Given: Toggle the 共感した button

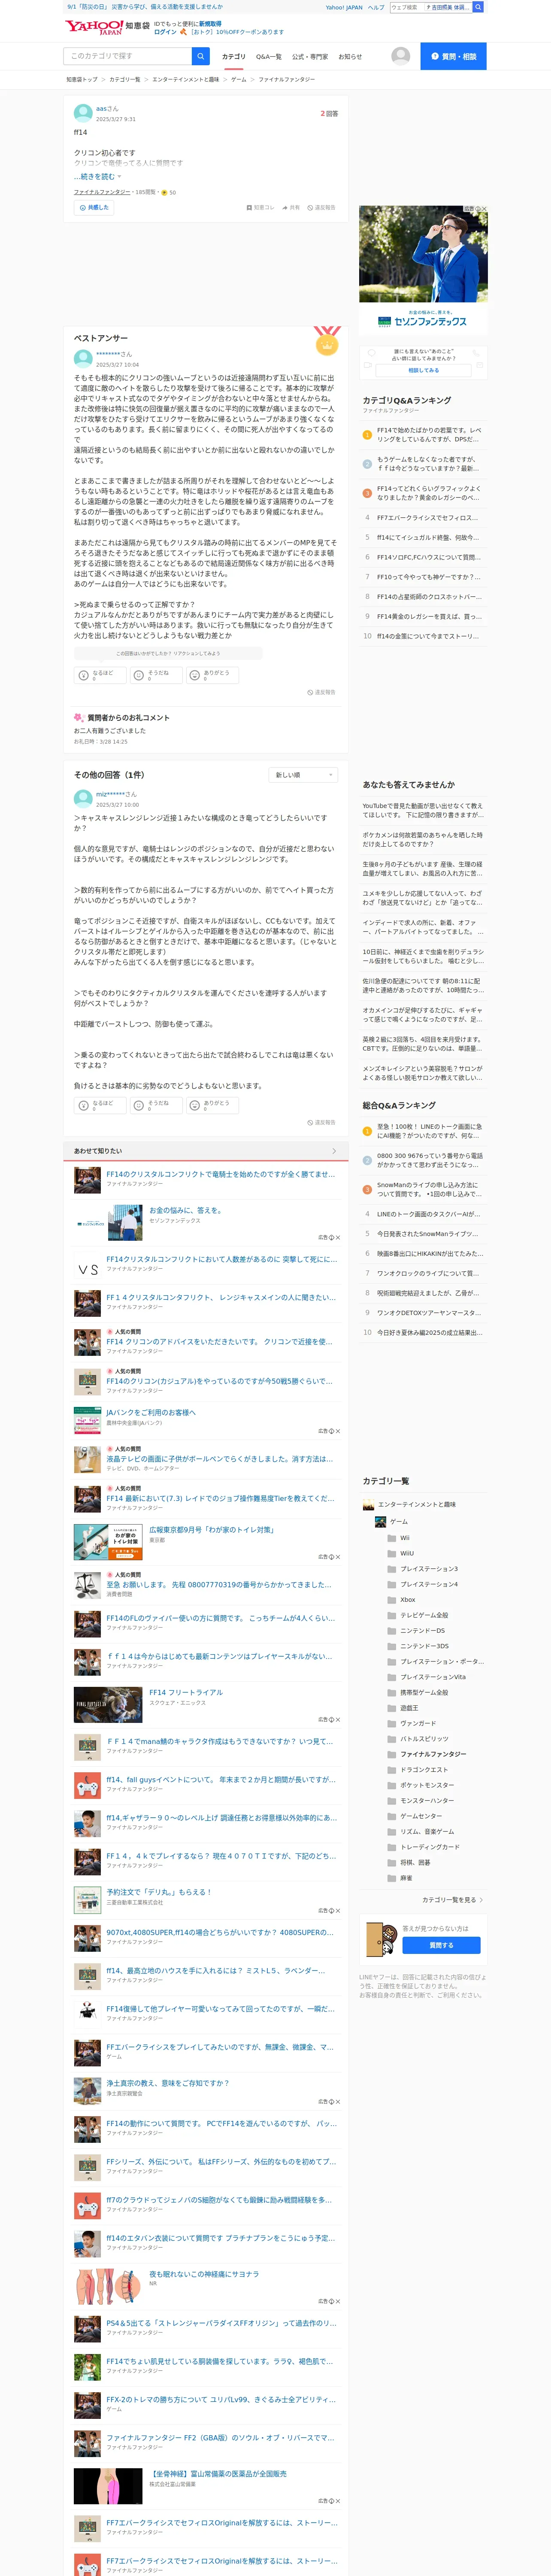Looking at the screenshot, I should click(93, 208).
